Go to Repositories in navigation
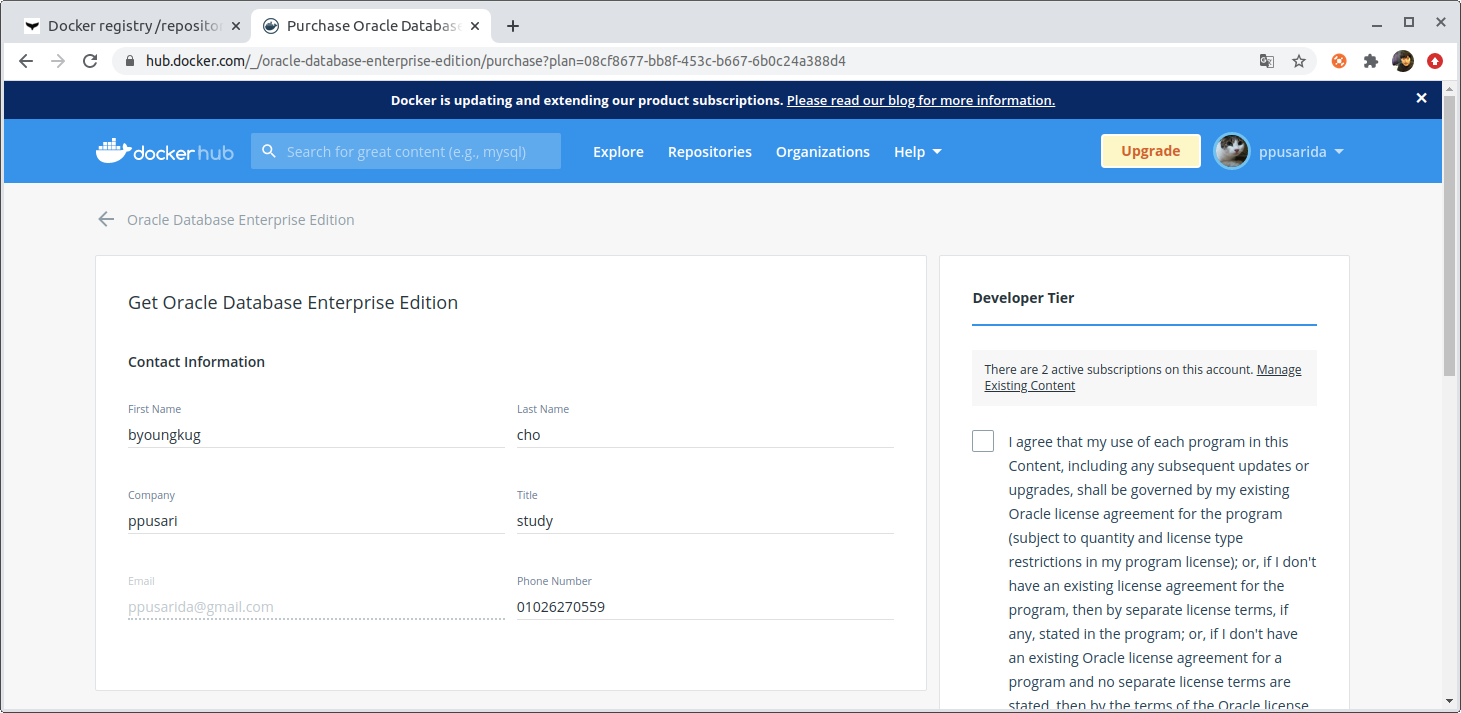This screenshot has width=1461, height=713. [x=710, y=152]
